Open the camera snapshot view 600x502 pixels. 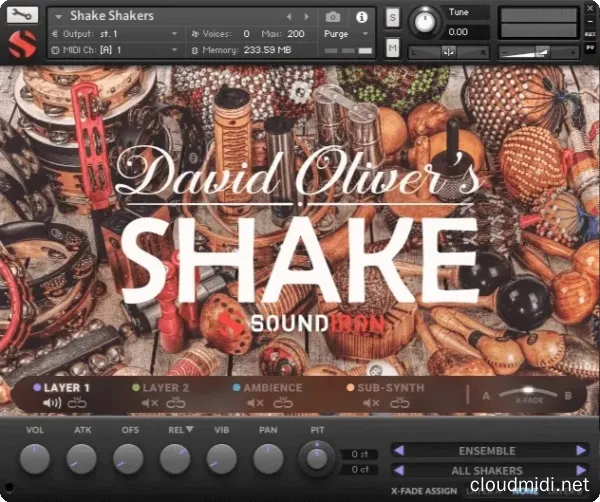333,17
